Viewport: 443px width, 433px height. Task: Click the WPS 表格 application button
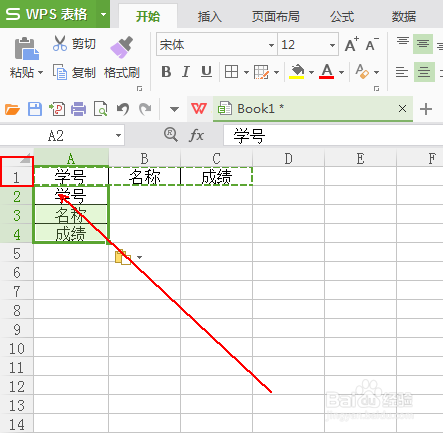48,14
